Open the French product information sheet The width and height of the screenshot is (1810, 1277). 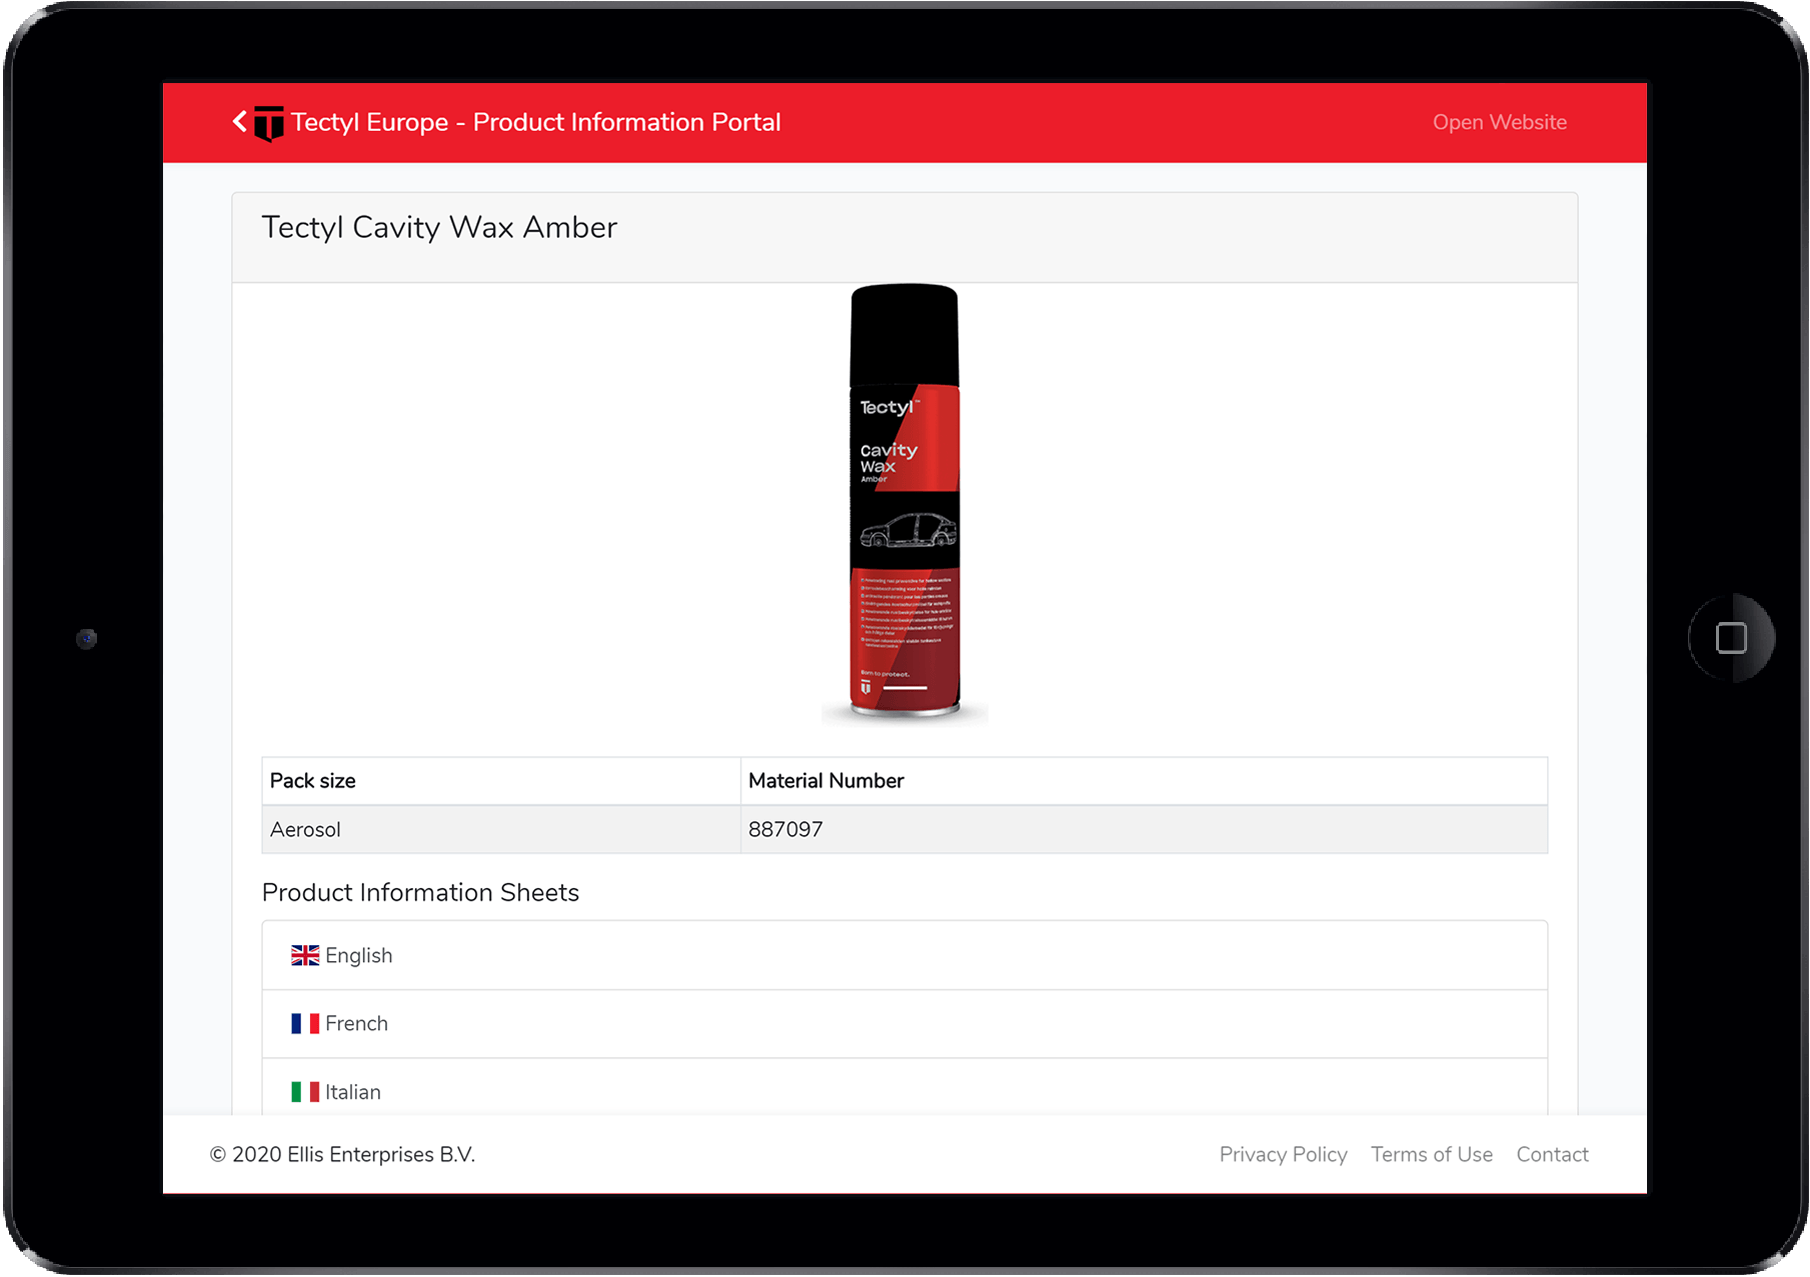point(905,1024)
